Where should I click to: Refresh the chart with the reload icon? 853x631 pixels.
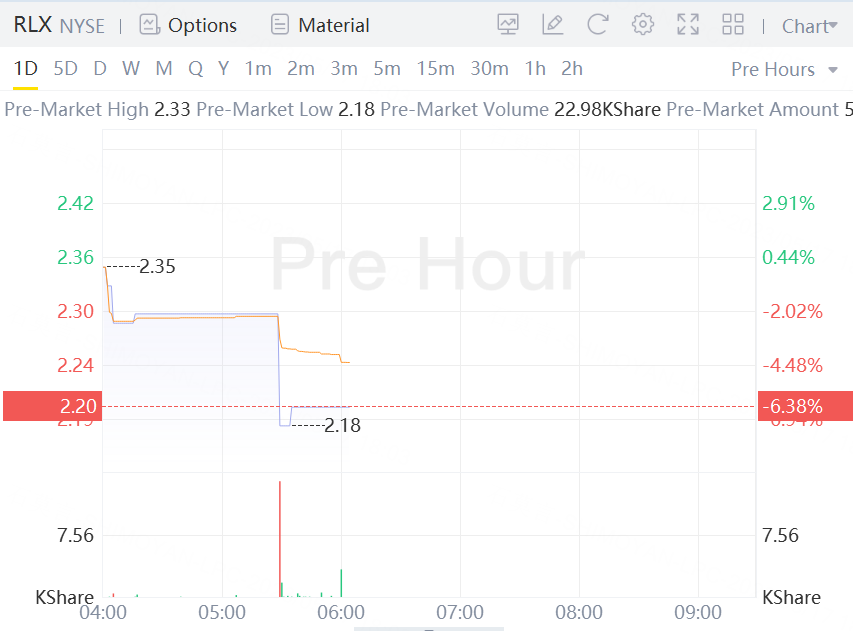click(x=598, y=25)
